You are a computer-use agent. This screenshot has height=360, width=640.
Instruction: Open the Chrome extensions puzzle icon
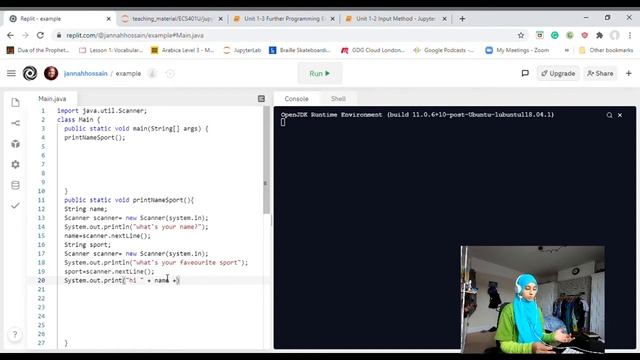[600, 36]
